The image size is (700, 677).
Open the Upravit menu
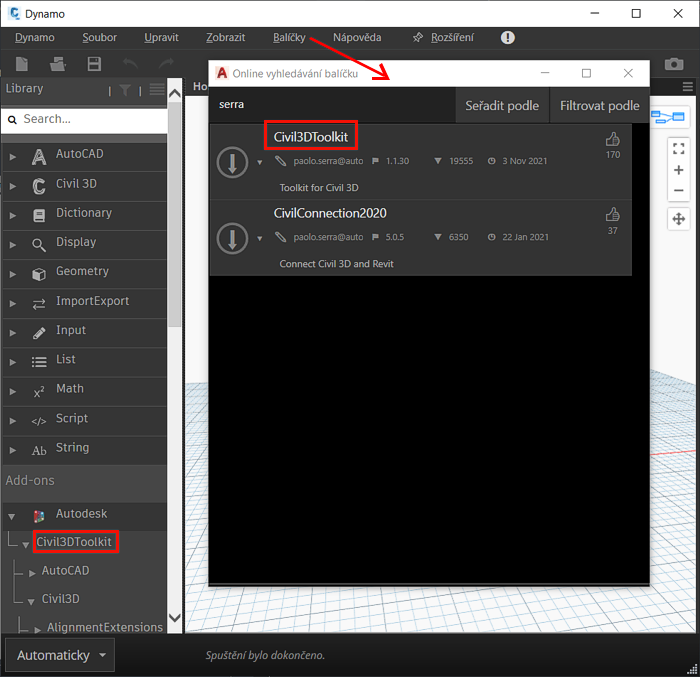[x=161, y=38]
